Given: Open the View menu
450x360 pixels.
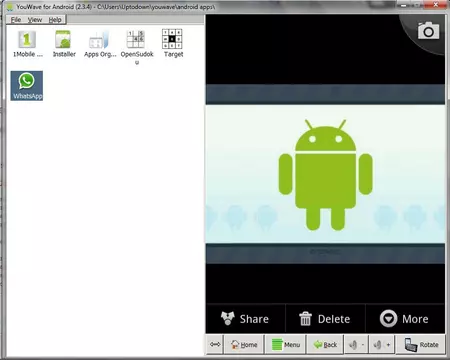Looking at the screenshot, I should coord(35,20).
